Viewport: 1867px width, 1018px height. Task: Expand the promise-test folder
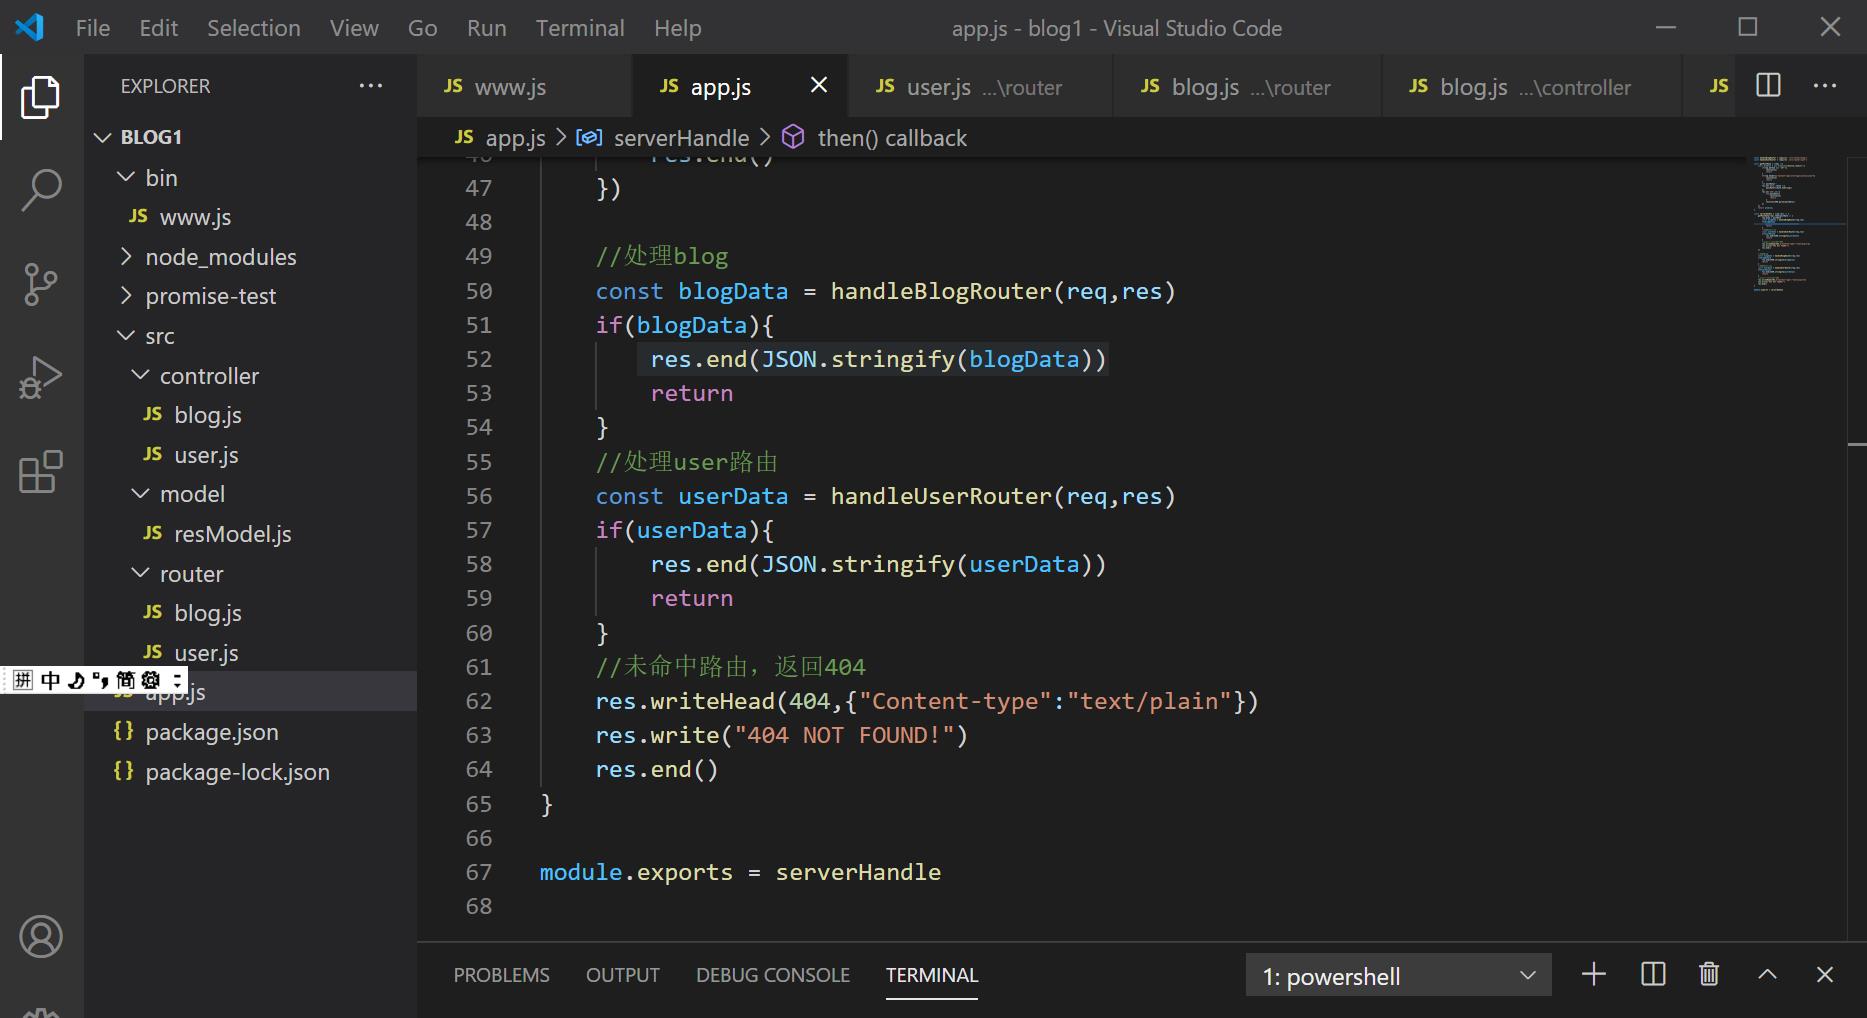pos(126,296)
